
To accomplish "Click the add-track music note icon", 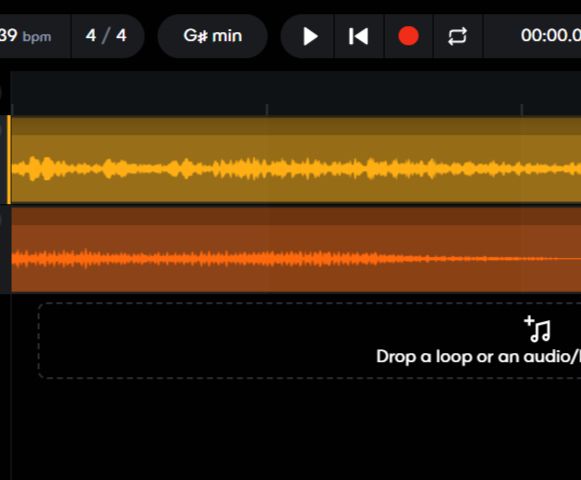I will pos(537,329).
